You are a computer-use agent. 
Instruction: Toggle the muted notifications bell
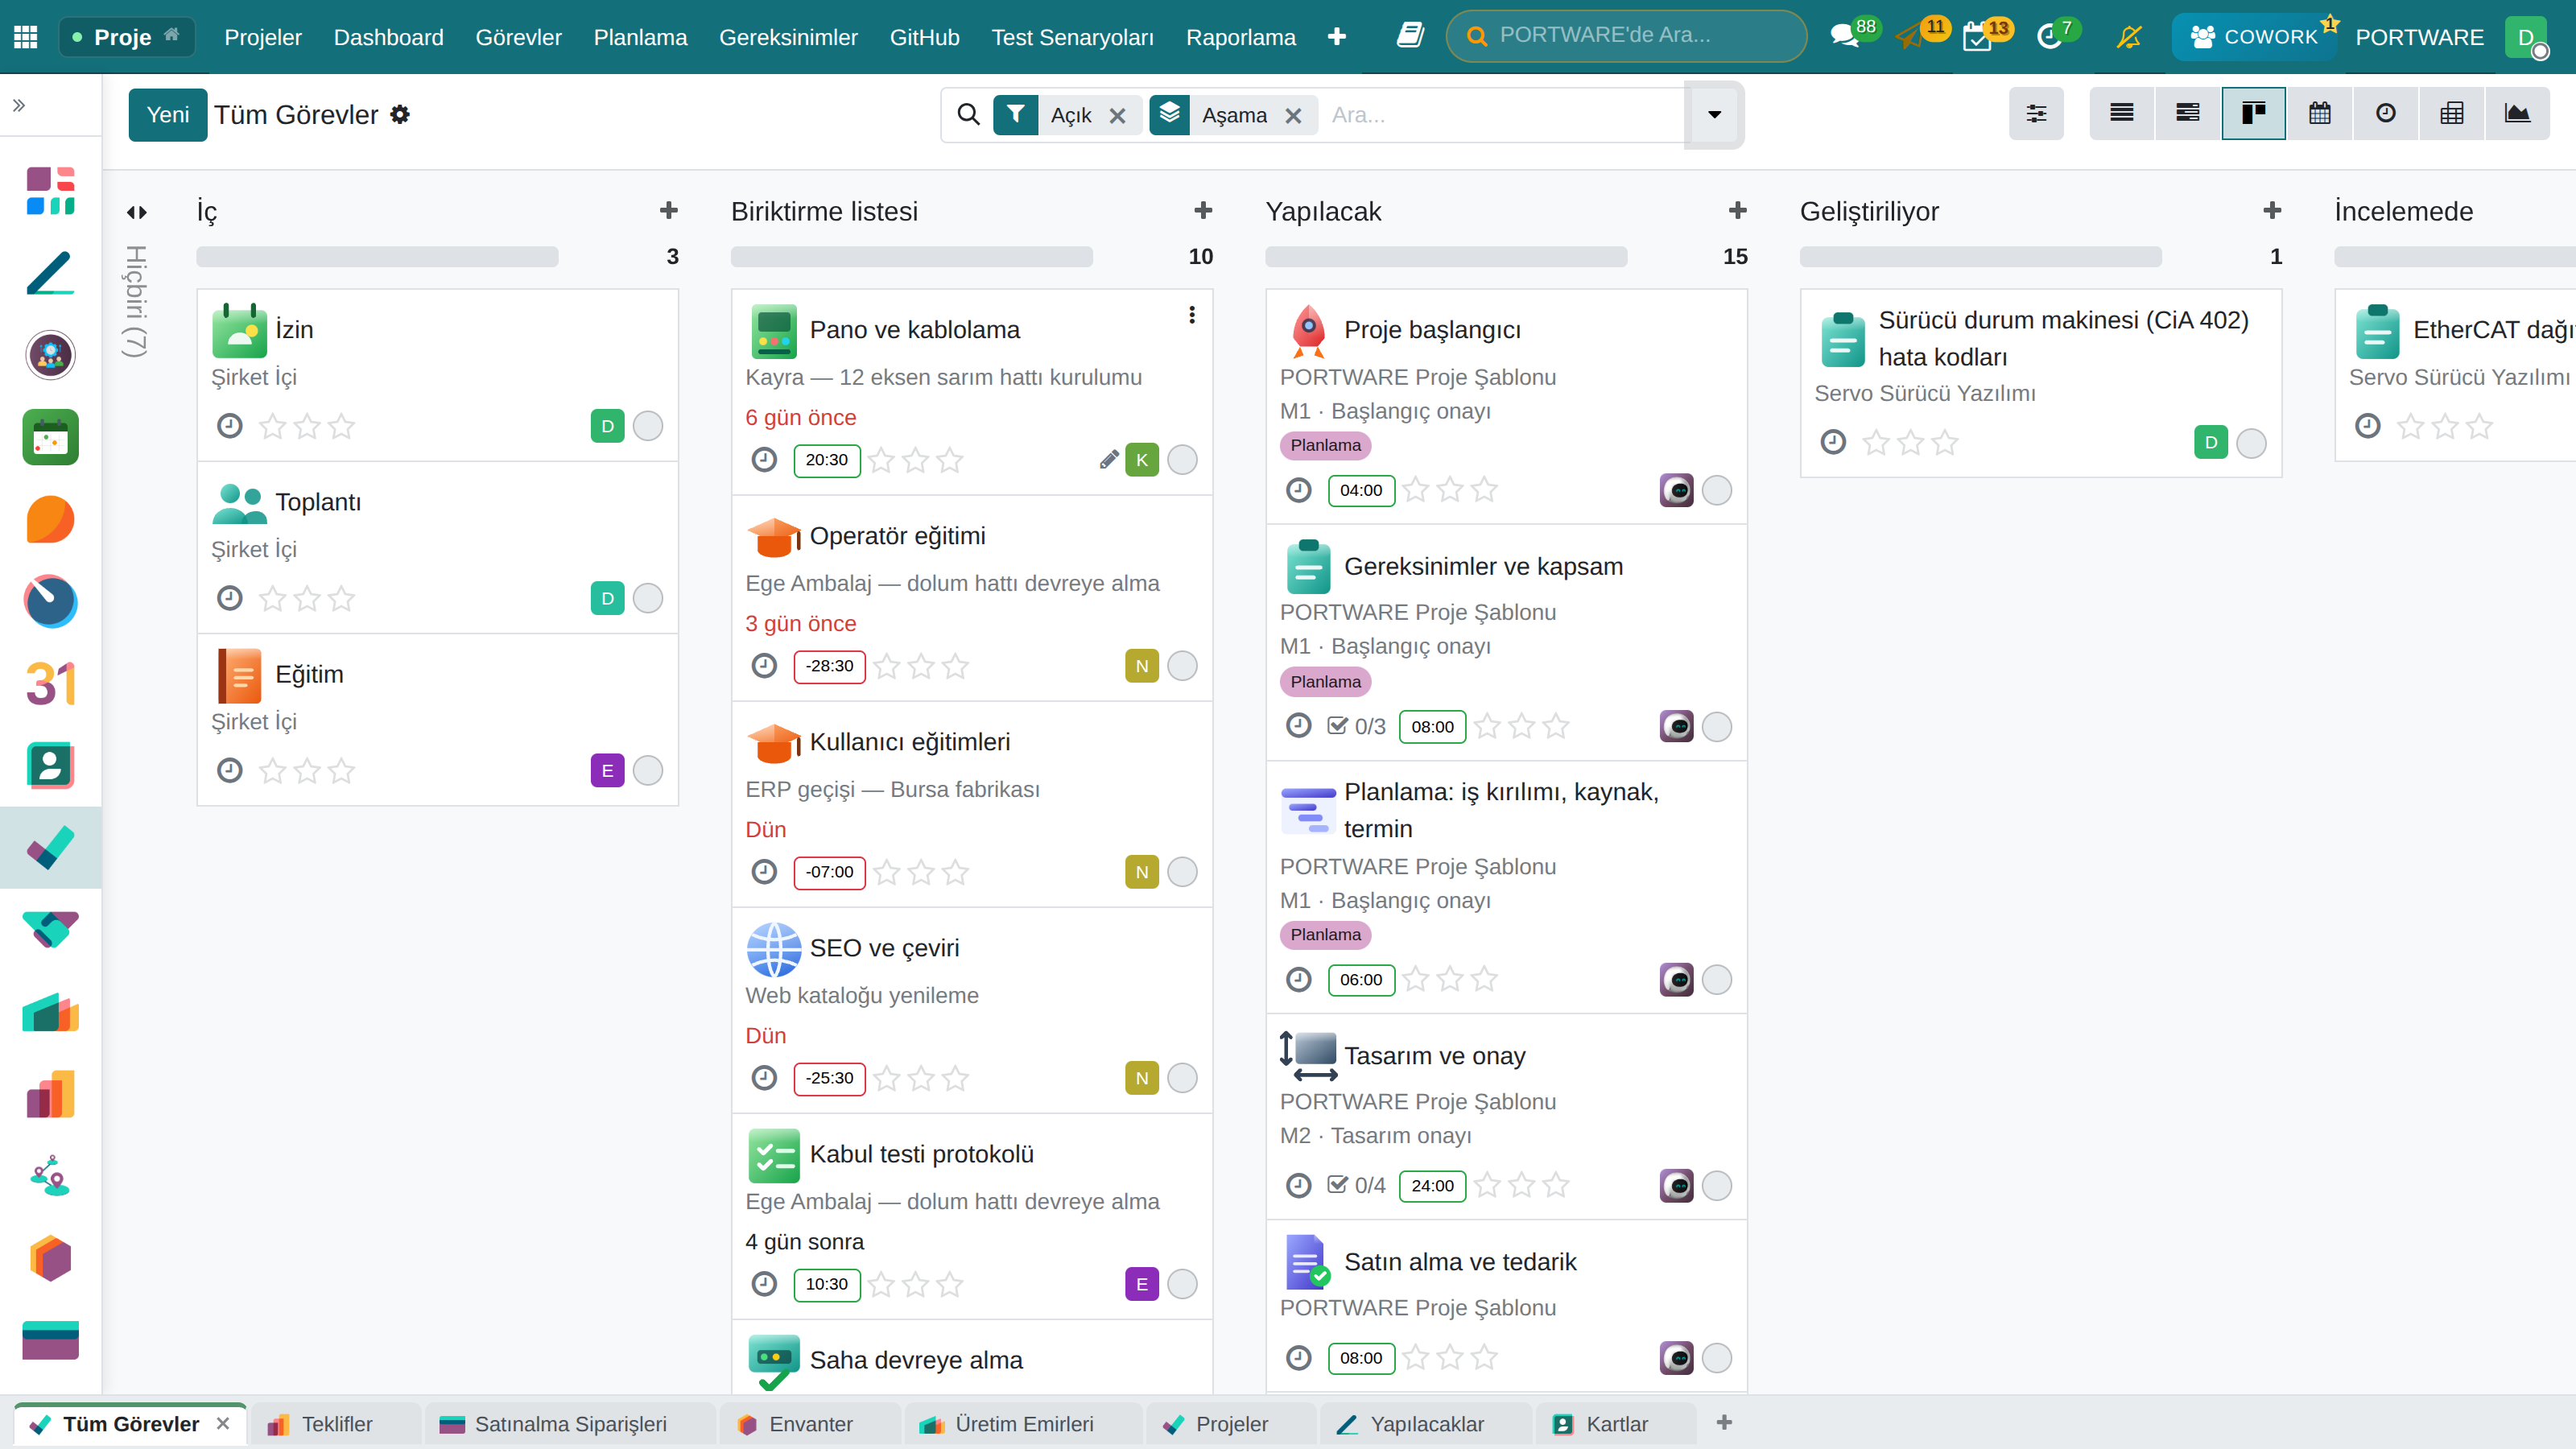point(2129,37)
